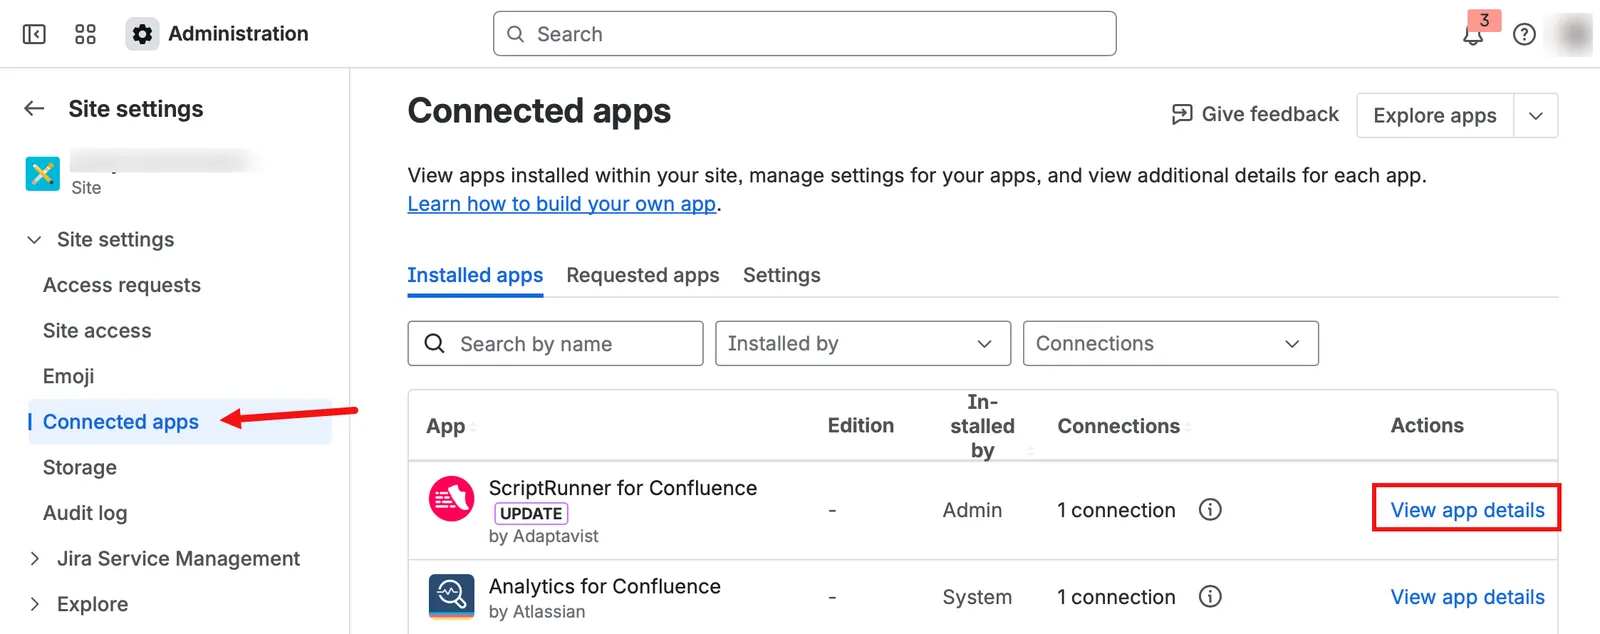Screen dimensions: 1600x634
Task: Click the ScriptRunner for Confluence app icon
Action: coord(451,498)
